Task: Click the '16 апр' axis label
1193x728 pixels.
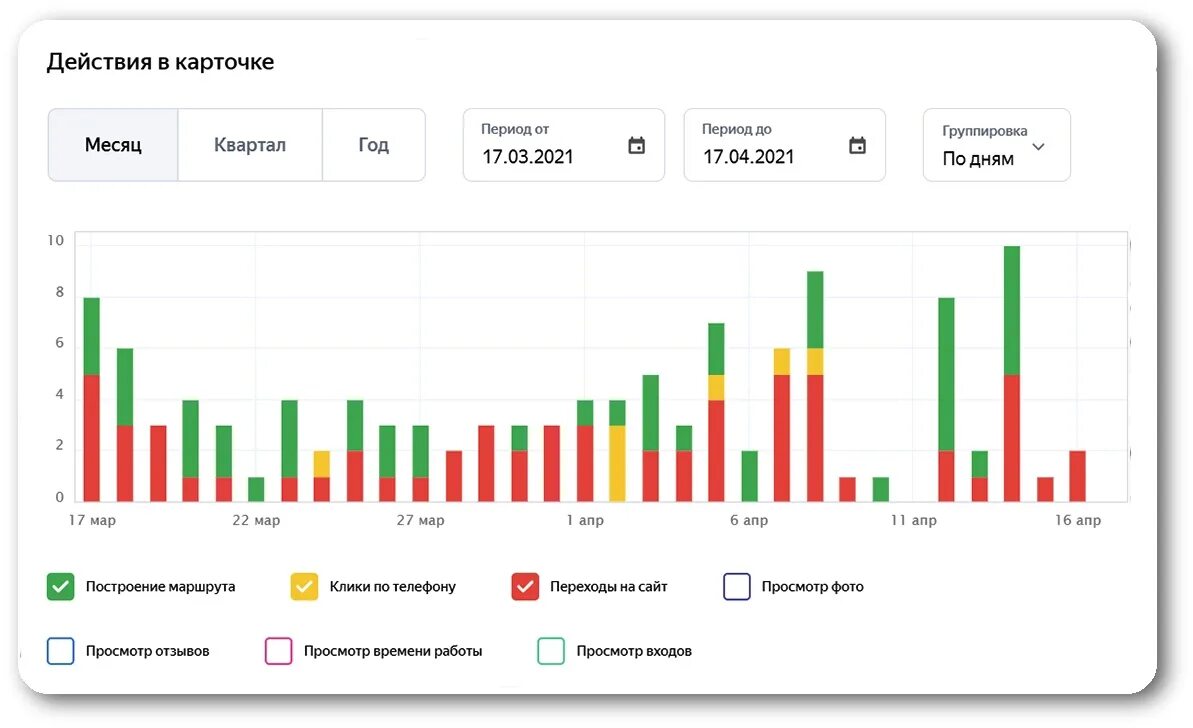Action: coord(1078,520)
